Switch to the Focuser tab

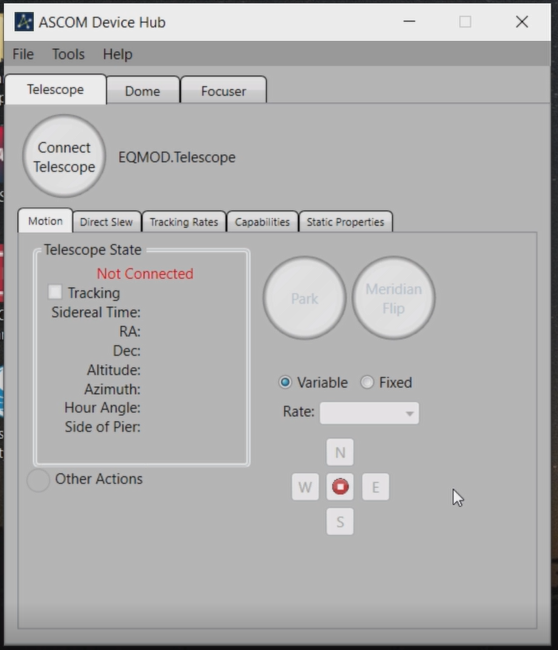click(x=223, y=90)
